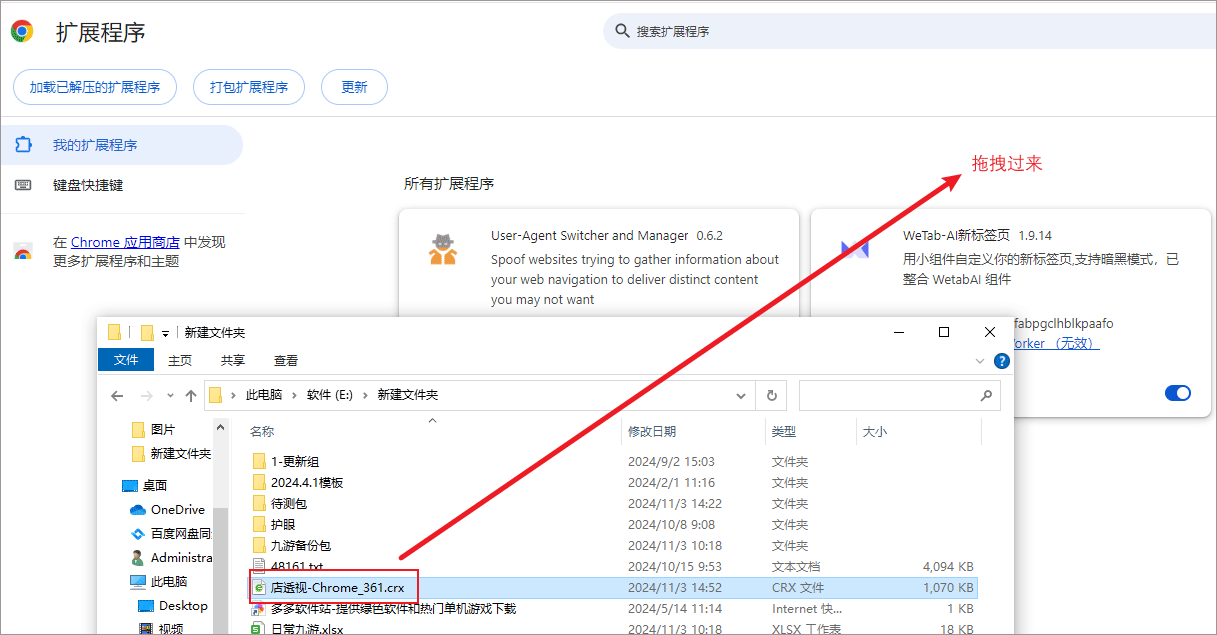Click the Excel icon of 日常九游.xlsx
The height and width of the screenshot is (635, 1217).
coord(259,629)
